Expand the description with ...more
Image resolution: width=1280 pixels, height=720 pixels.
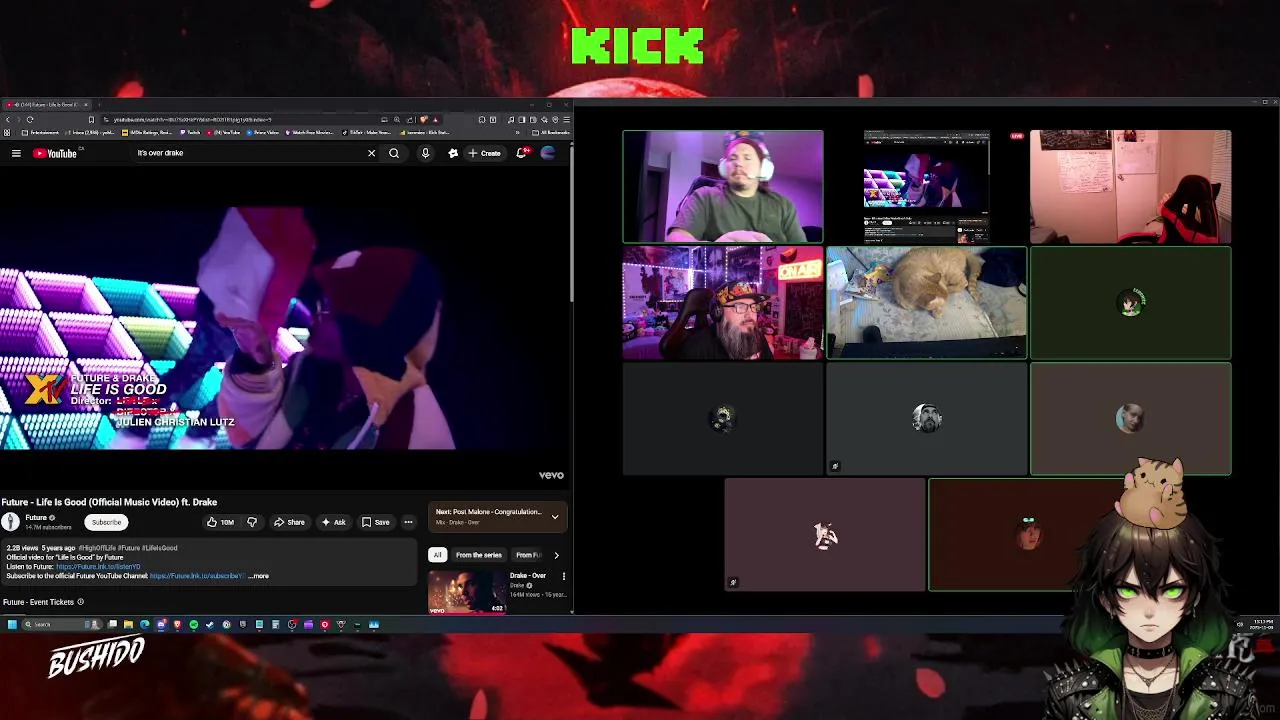(259, 576)
